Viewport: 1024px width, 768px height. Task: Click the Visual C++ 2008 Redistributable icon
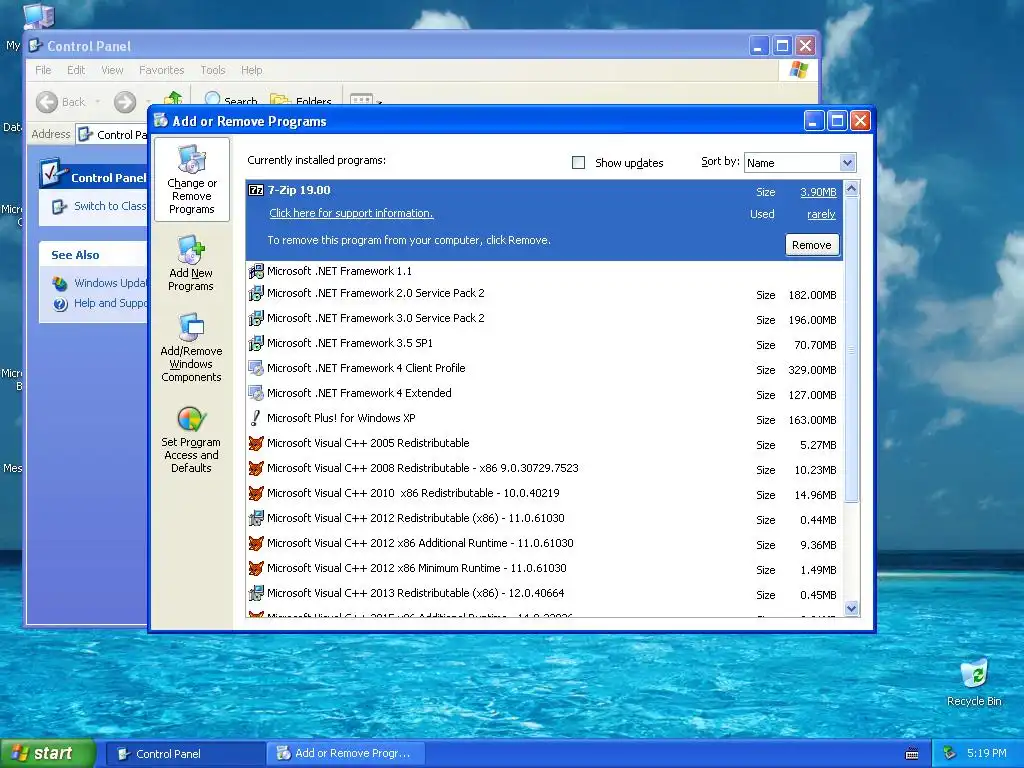click(x=256, y=468)
